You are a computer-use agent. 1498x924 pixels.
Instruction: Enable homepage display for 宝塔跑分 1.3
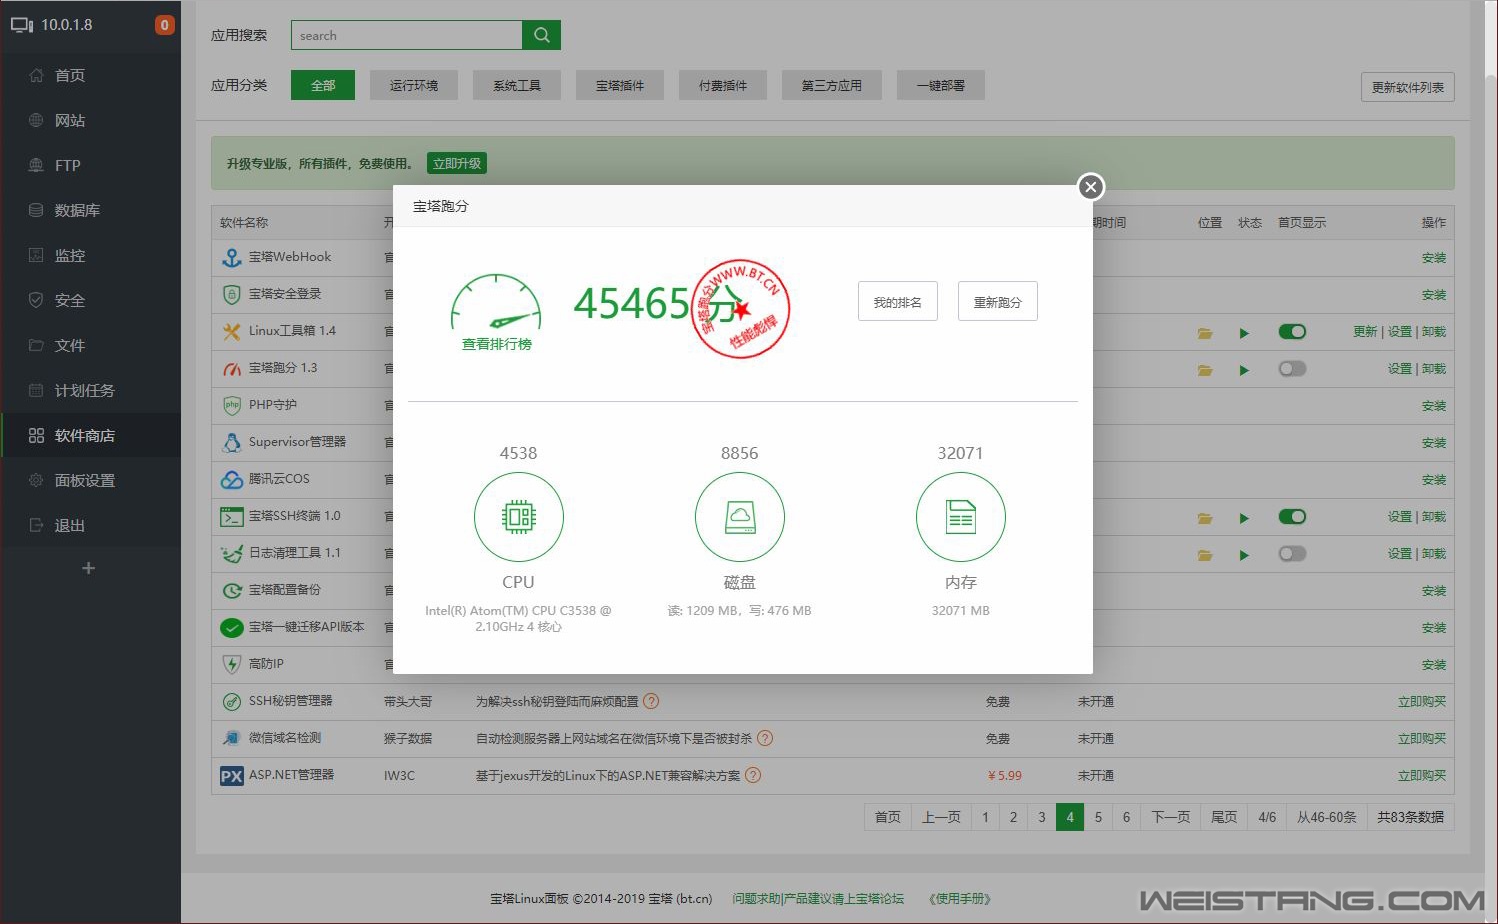coord(1291,368)
